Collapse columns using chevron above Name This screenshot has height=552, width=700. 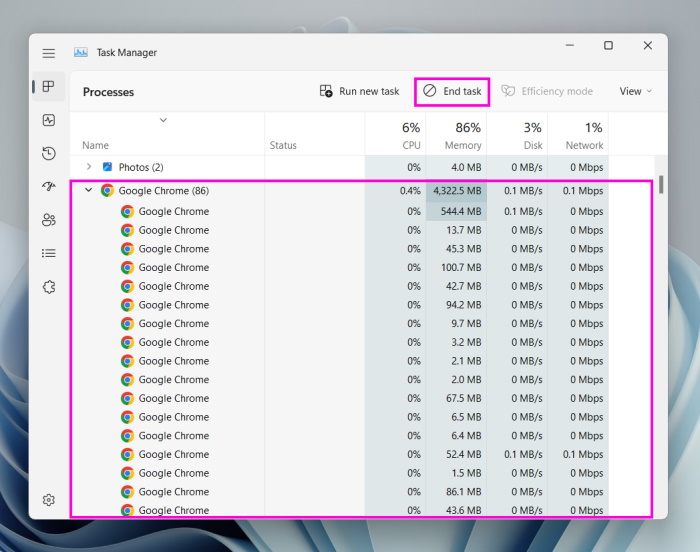click(163, 120)
